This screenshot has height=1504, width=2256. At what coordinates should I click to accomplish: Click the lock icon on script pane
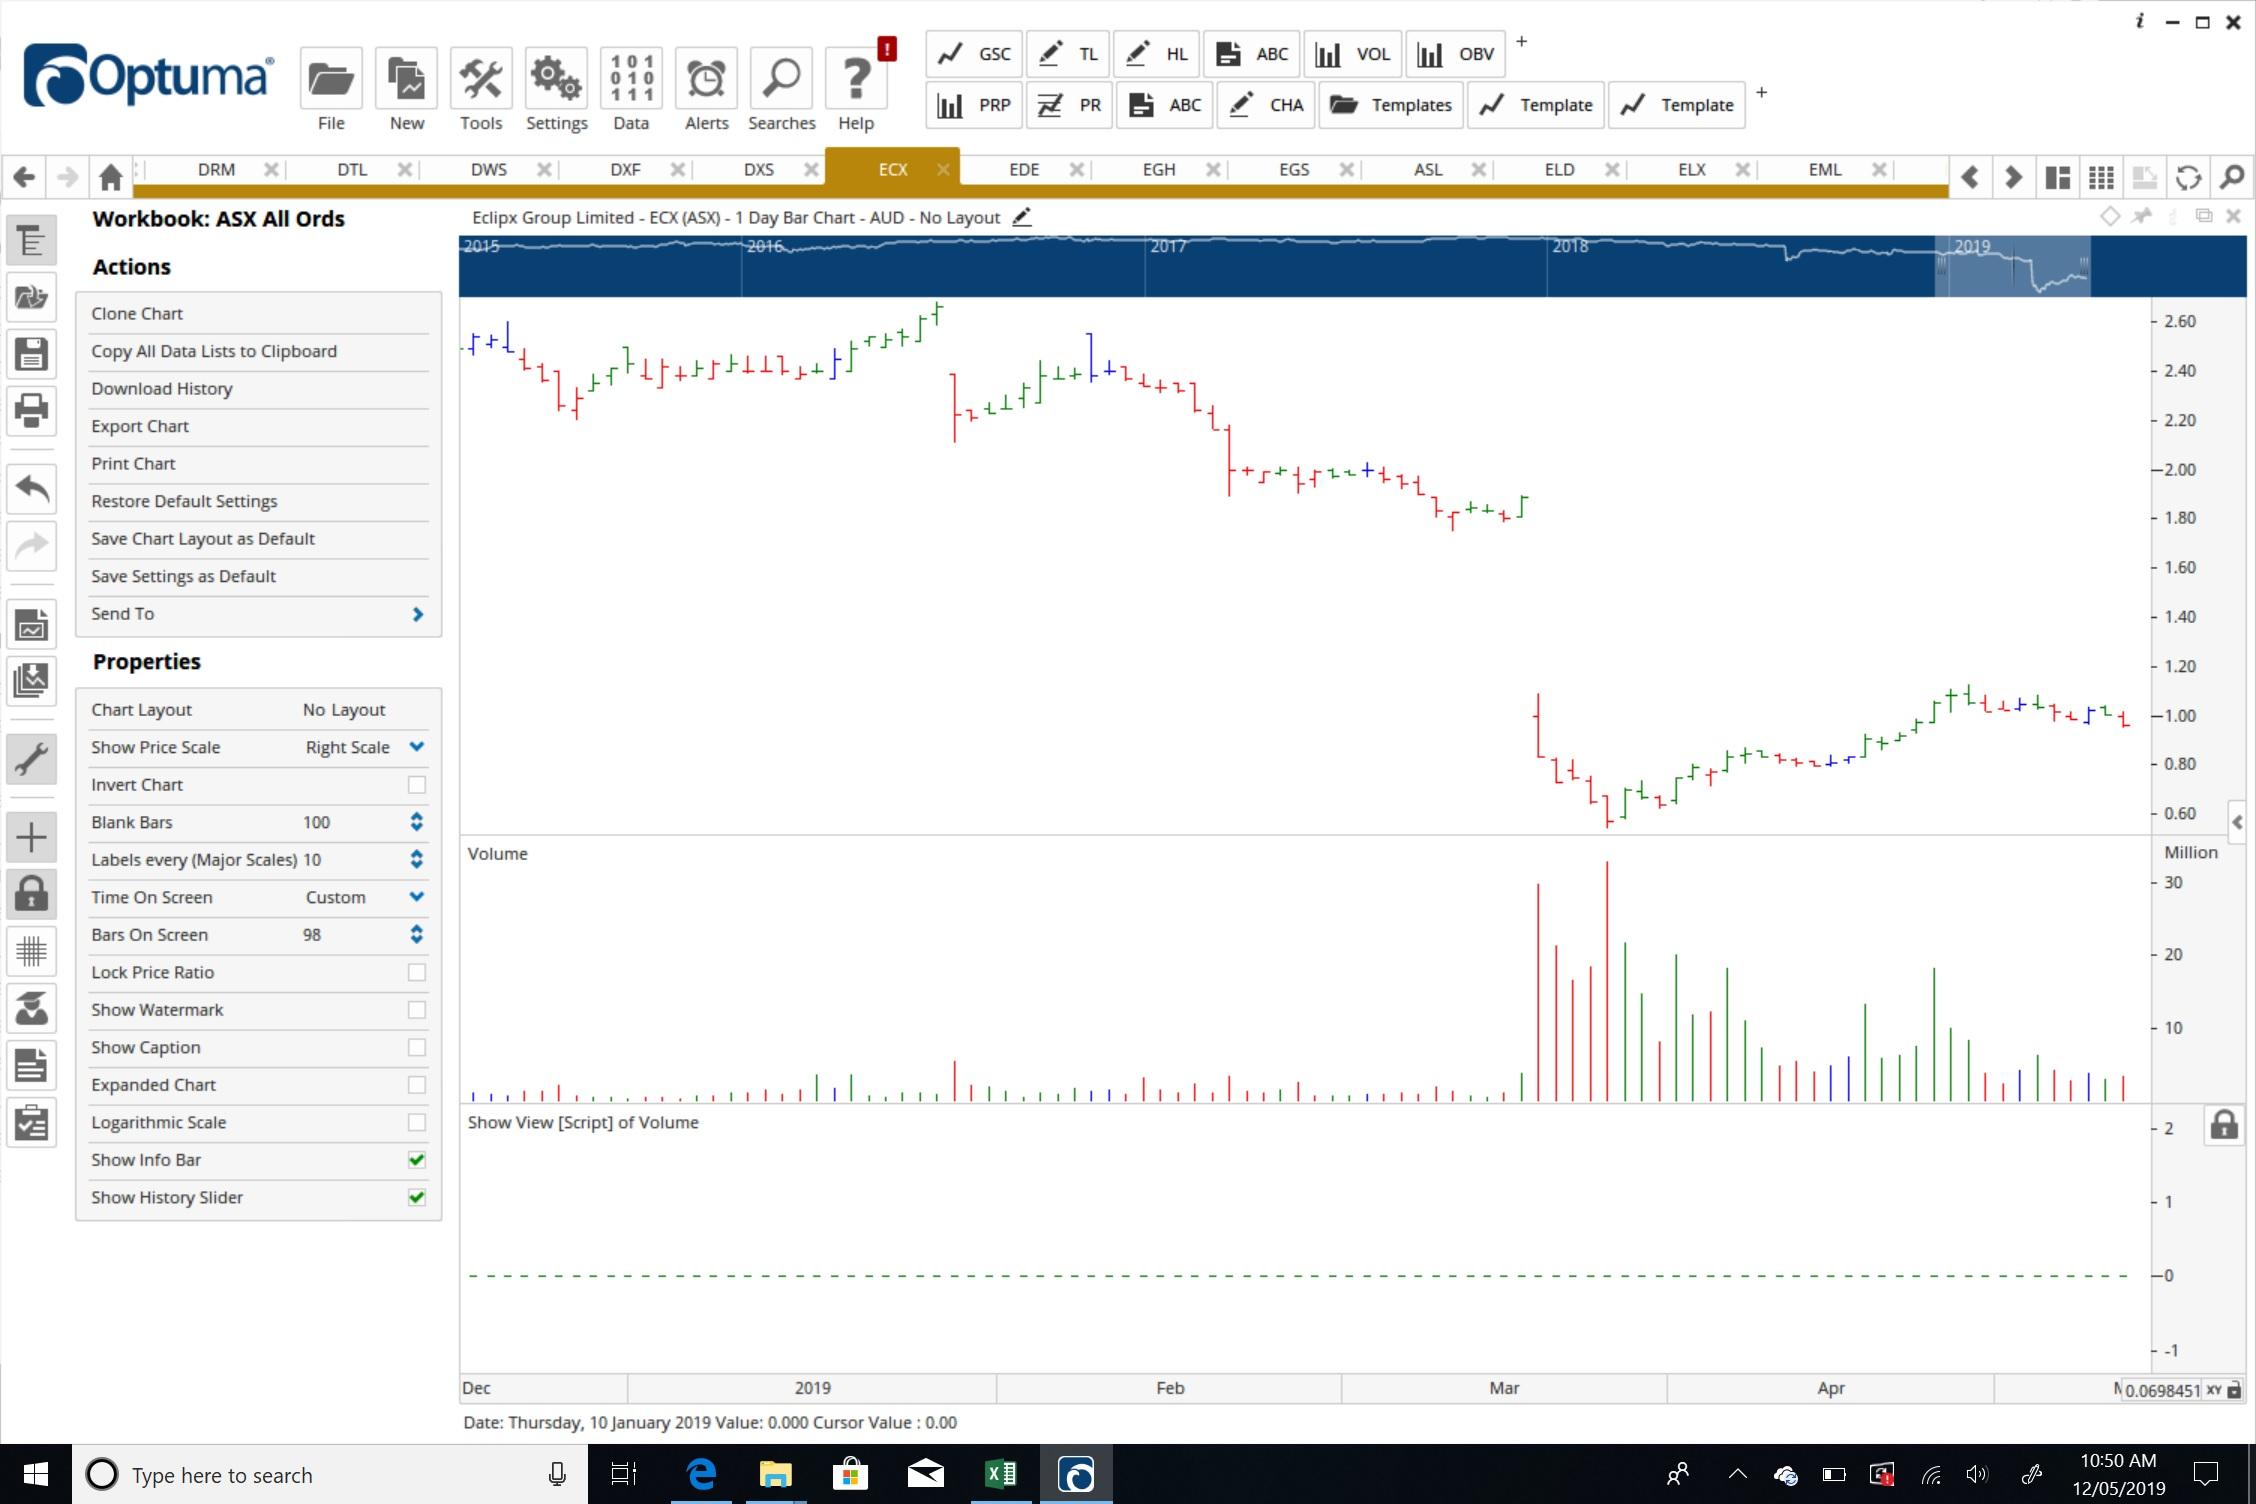coord(2224,1125)
